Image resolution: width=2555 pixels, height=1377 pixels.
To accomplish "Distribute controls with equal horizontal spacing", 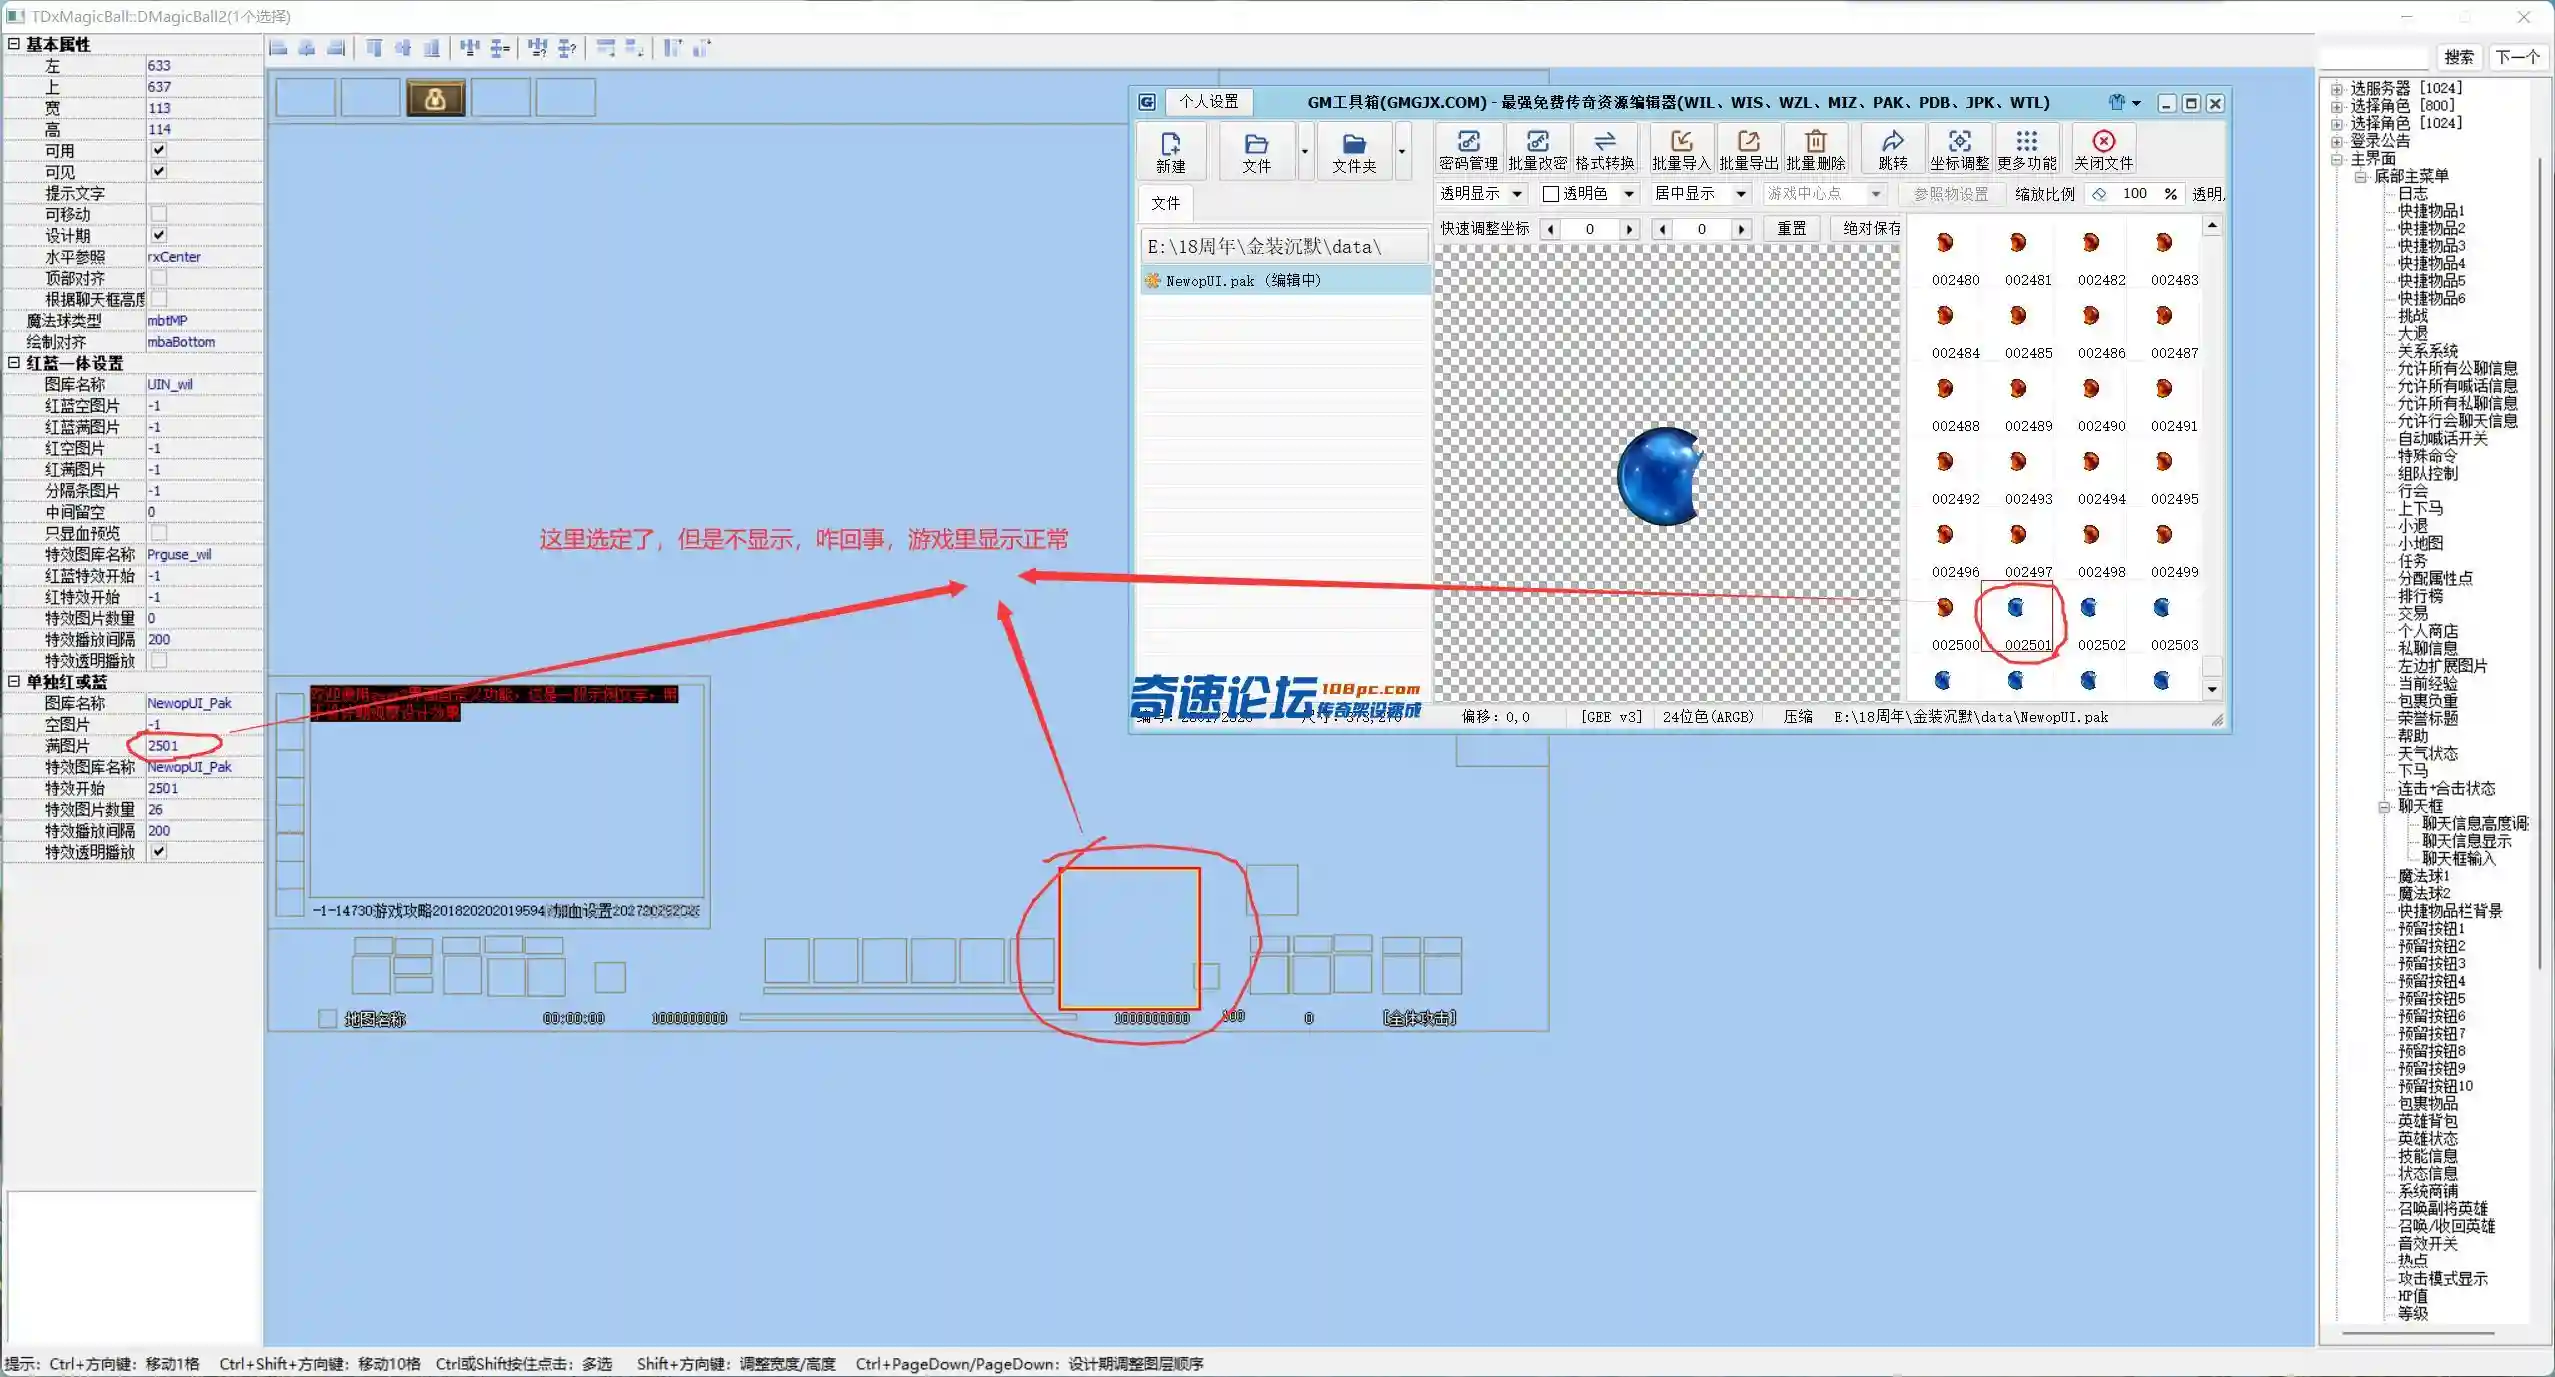I will pyautogui.click(x=470, y=48).
